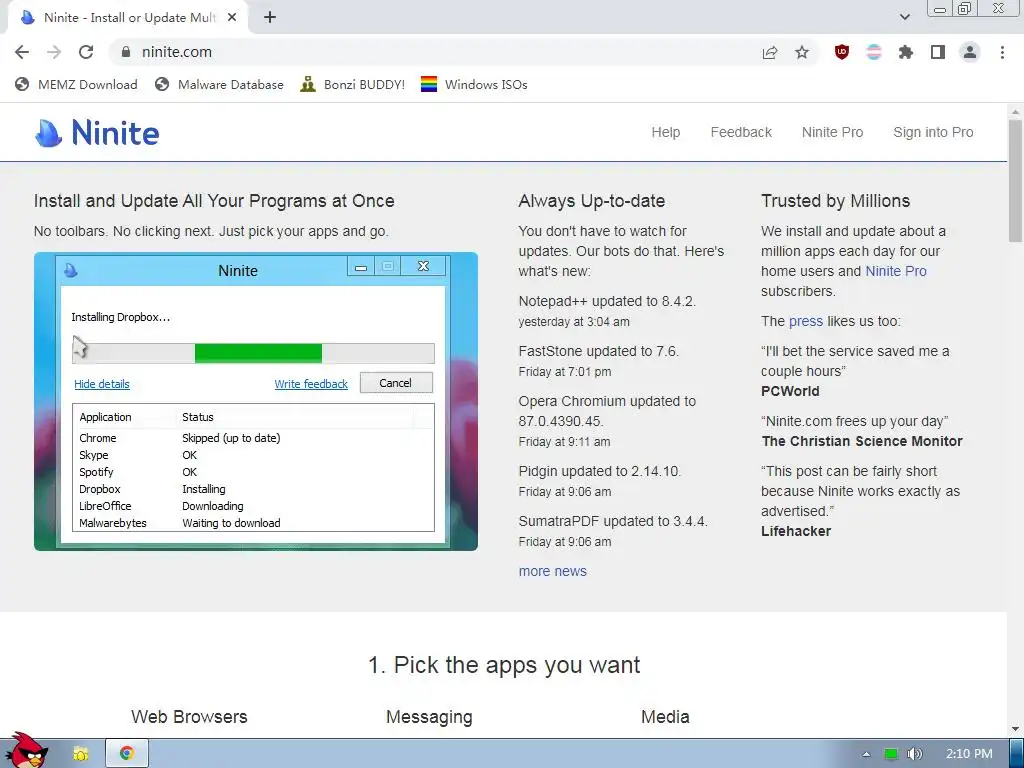Click the Ninite logo
This screenshot has width=1024, height=768.
click(x=97, y=133)
